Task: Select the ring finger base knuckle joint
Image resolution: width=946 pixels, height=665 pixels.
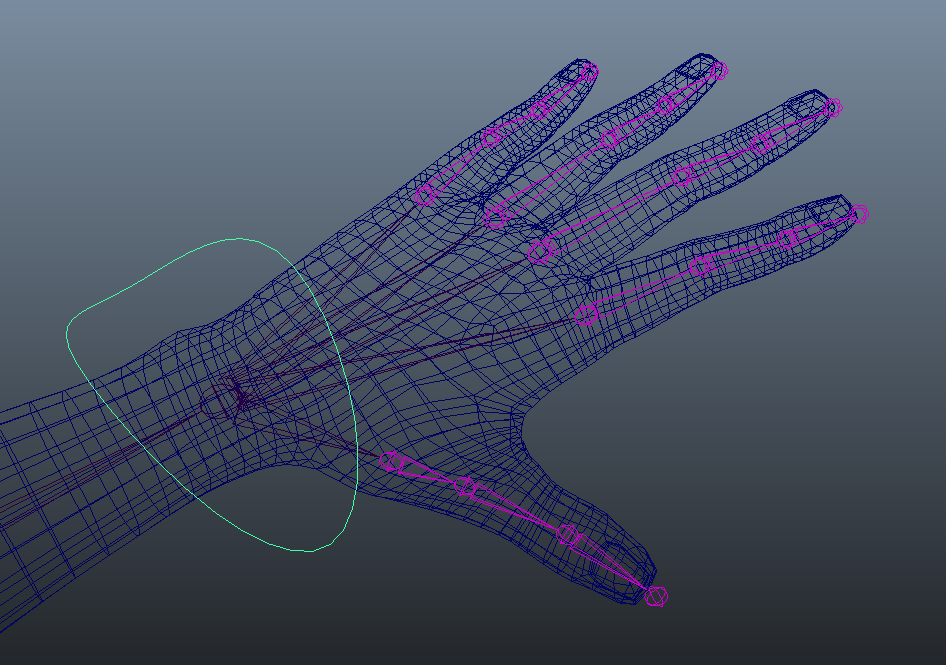Action: [495, 217]
